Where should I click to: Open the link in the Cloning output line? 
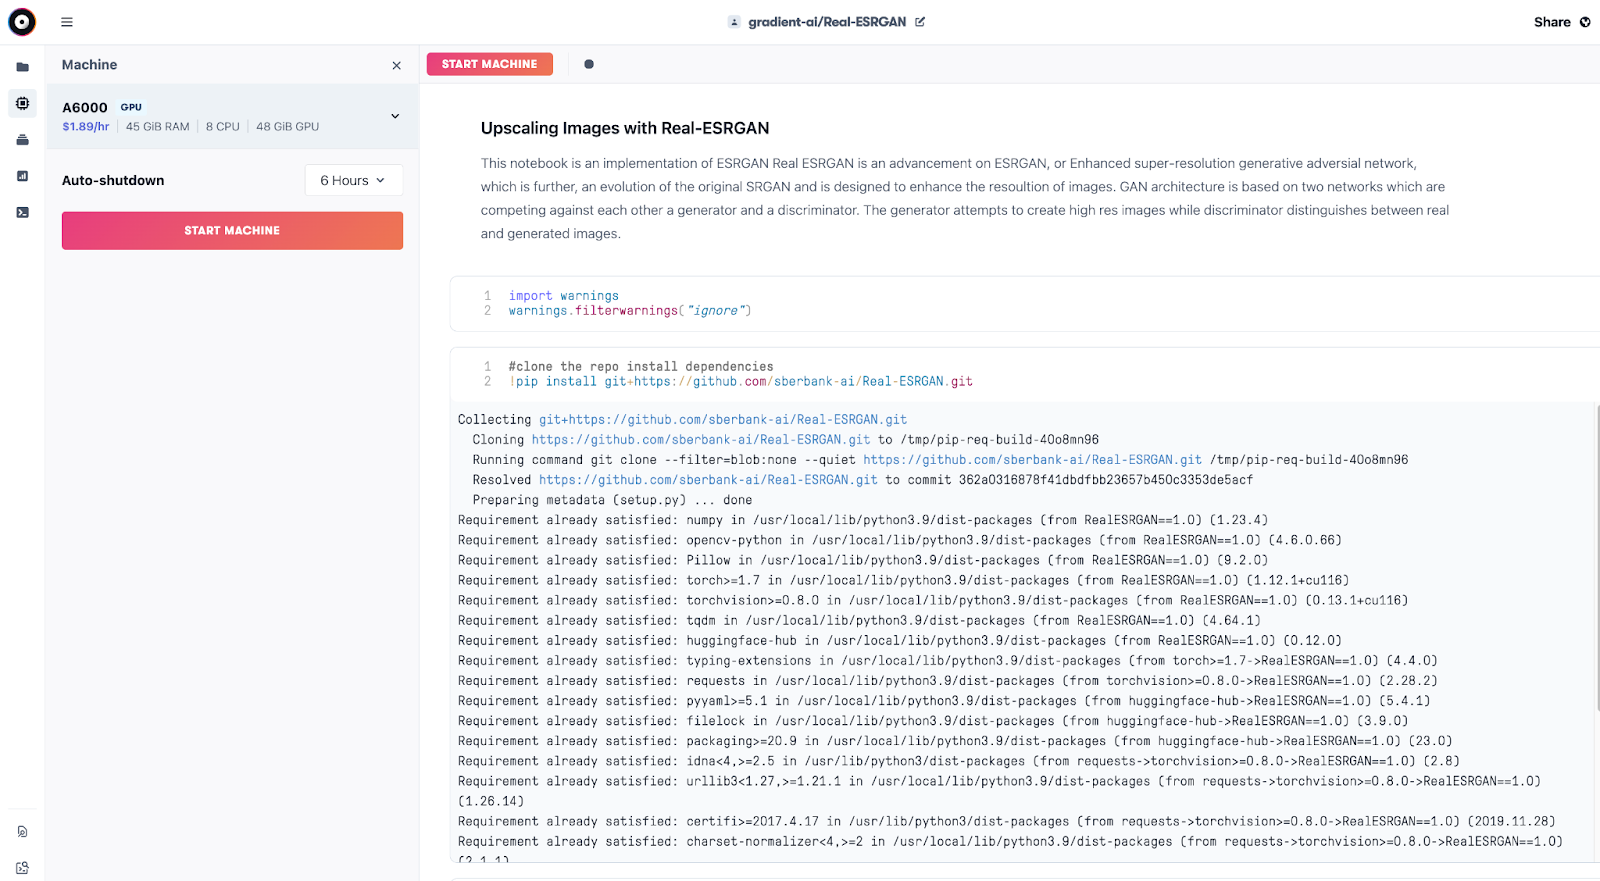coord(701,440)
